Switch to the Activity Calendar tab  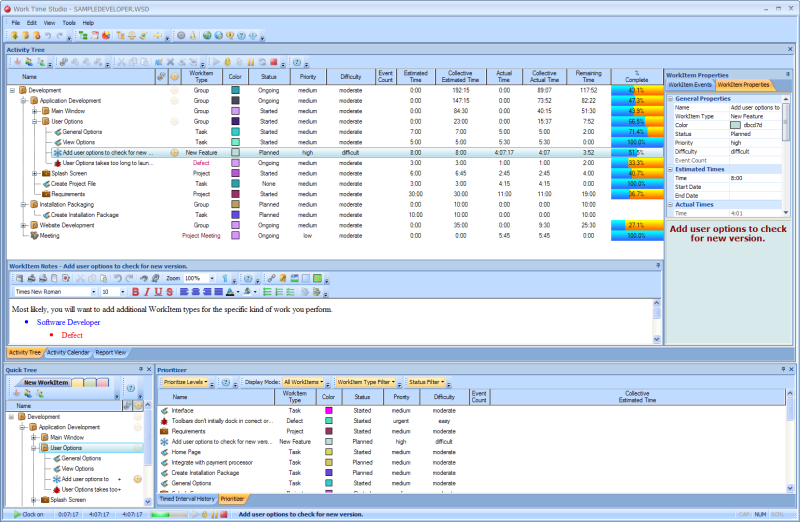68,352
